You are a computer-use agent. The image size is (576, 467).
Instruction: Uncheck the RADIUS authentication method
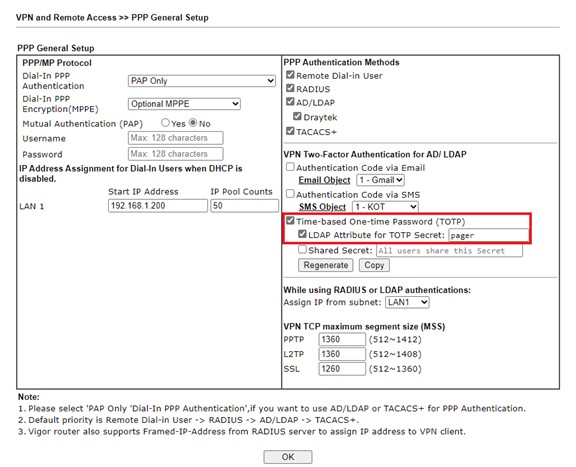[290, 88]
